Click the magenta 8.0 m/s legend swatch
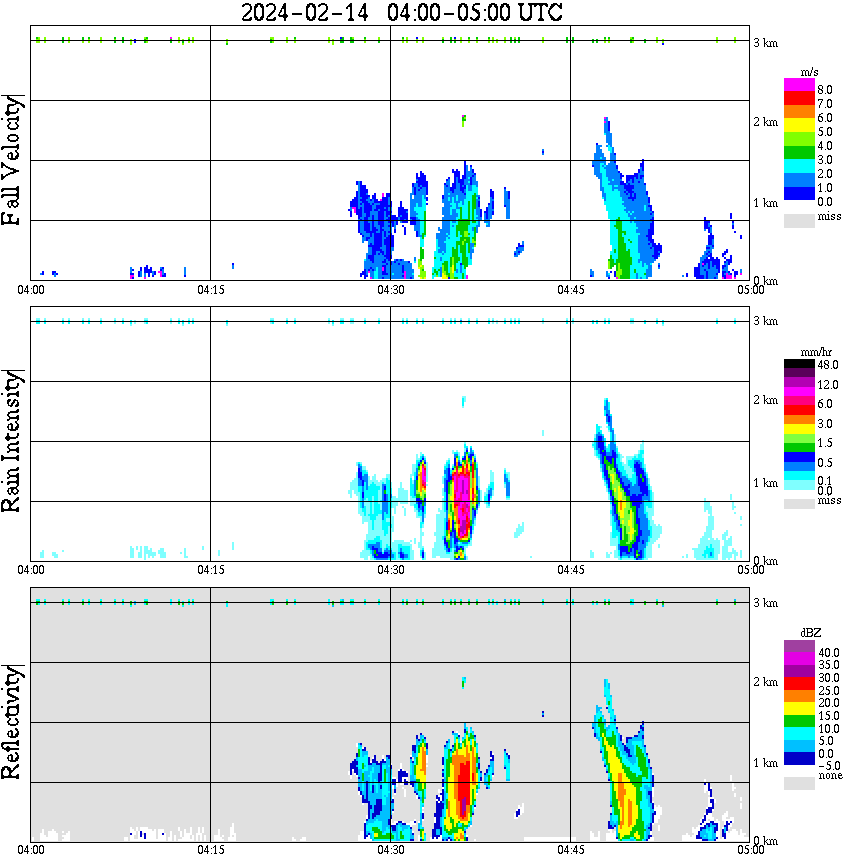Image resolution: width=850 pixels, height=868 pixels. 799,85
